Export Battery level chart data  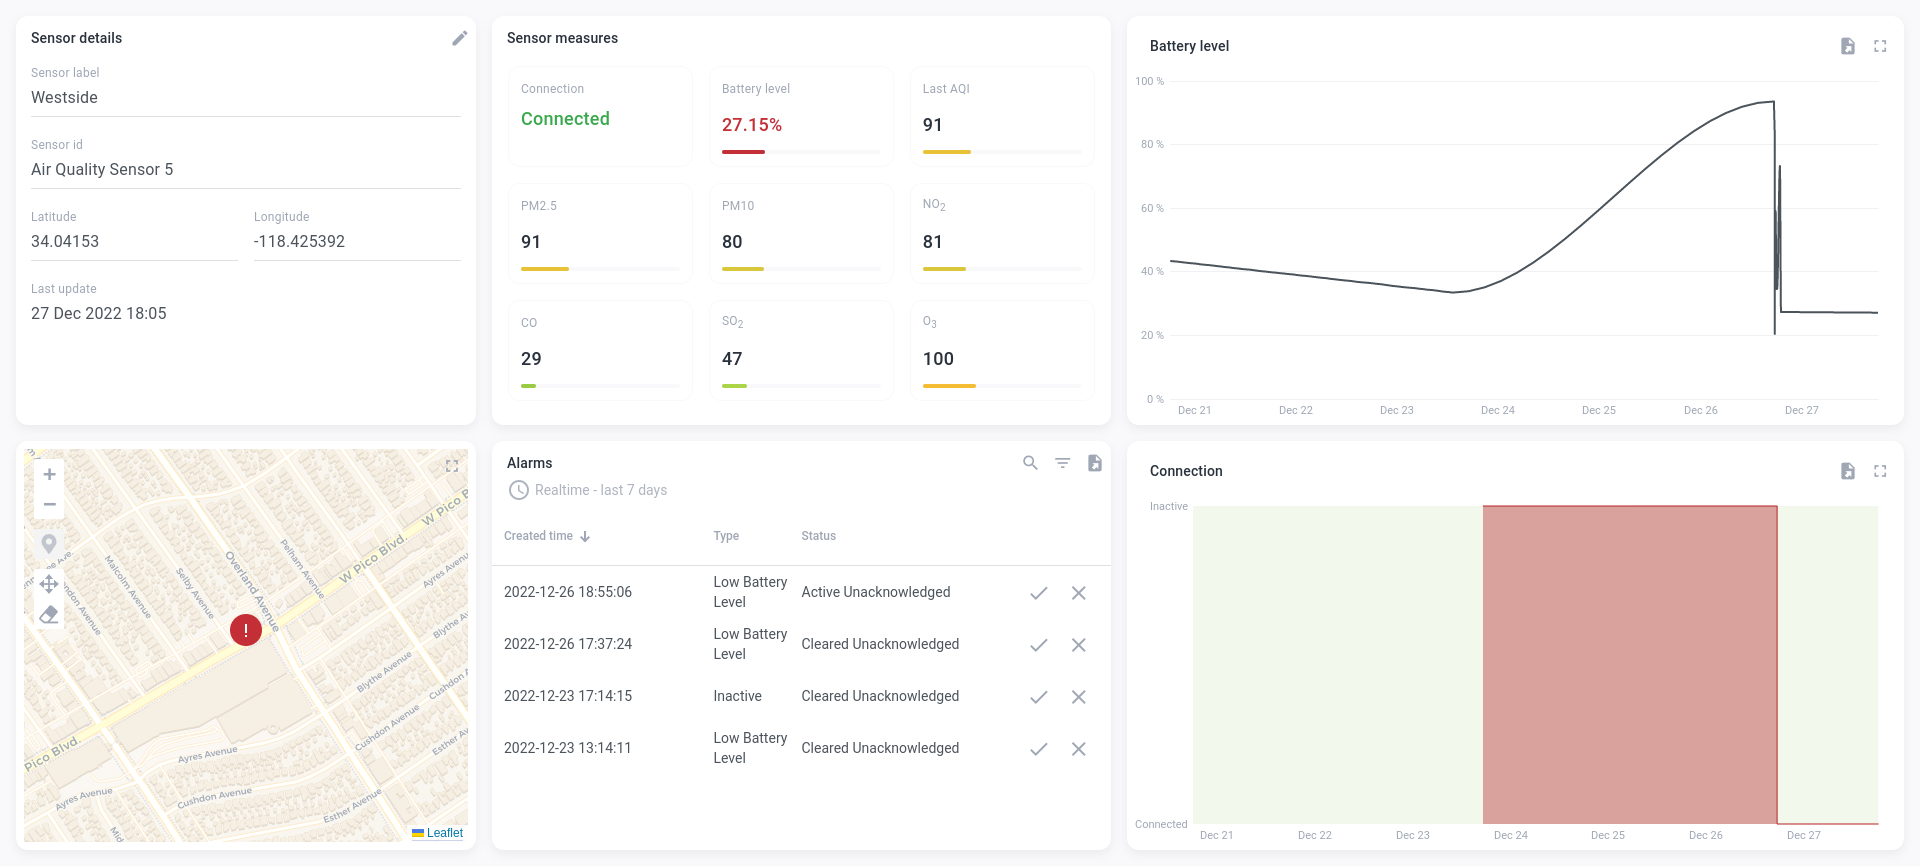[x=1847, y=46]
